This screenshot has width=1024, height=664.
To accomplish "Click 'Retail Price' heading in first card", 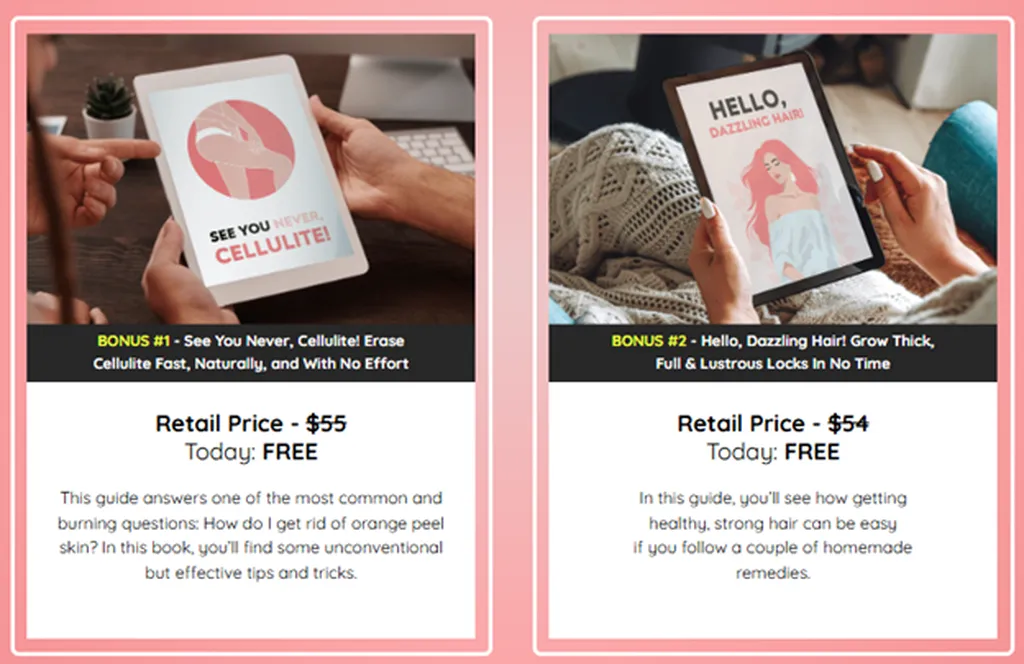I will click(219, 424).
